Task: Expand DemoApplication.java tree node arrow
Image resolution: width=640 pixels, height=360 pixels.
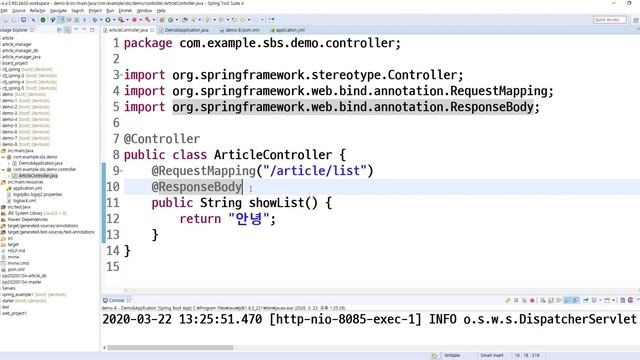Action: pos(9,163)
